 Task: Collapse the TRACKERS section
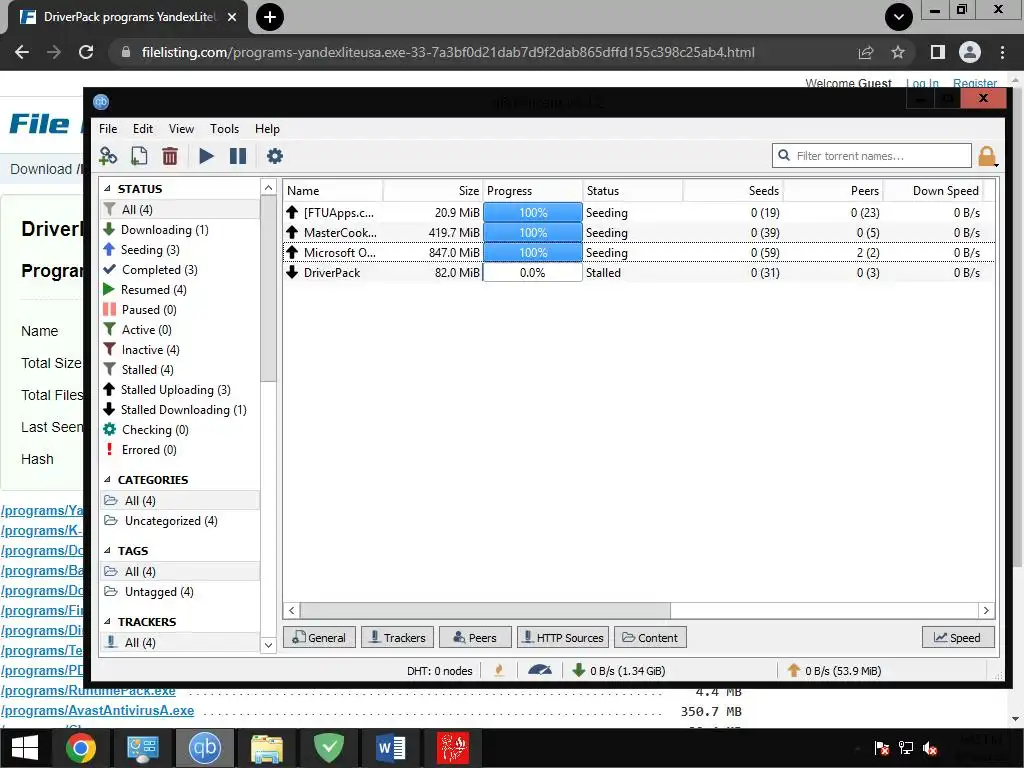pyautogui.click(x=108, y=622)
